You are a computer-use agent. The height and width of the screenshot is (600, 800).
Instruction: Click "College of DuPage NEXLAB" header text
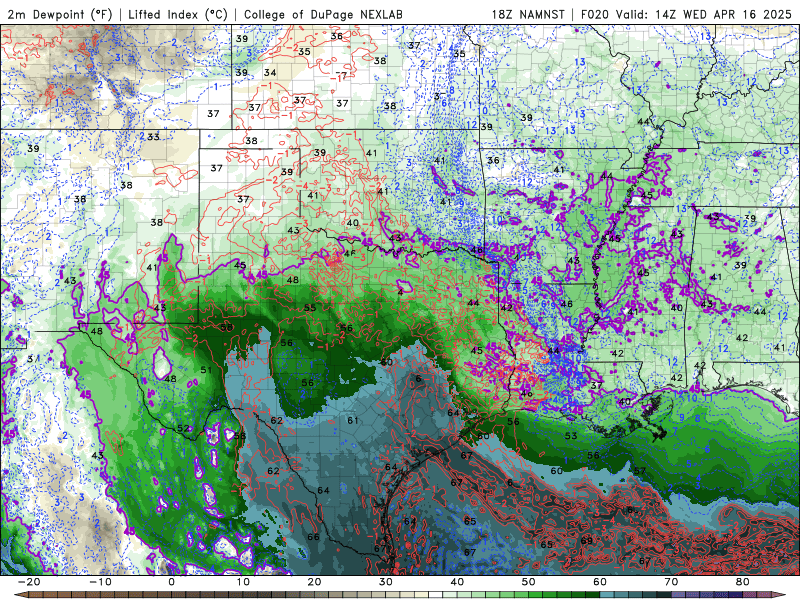(x=323, y=14)
